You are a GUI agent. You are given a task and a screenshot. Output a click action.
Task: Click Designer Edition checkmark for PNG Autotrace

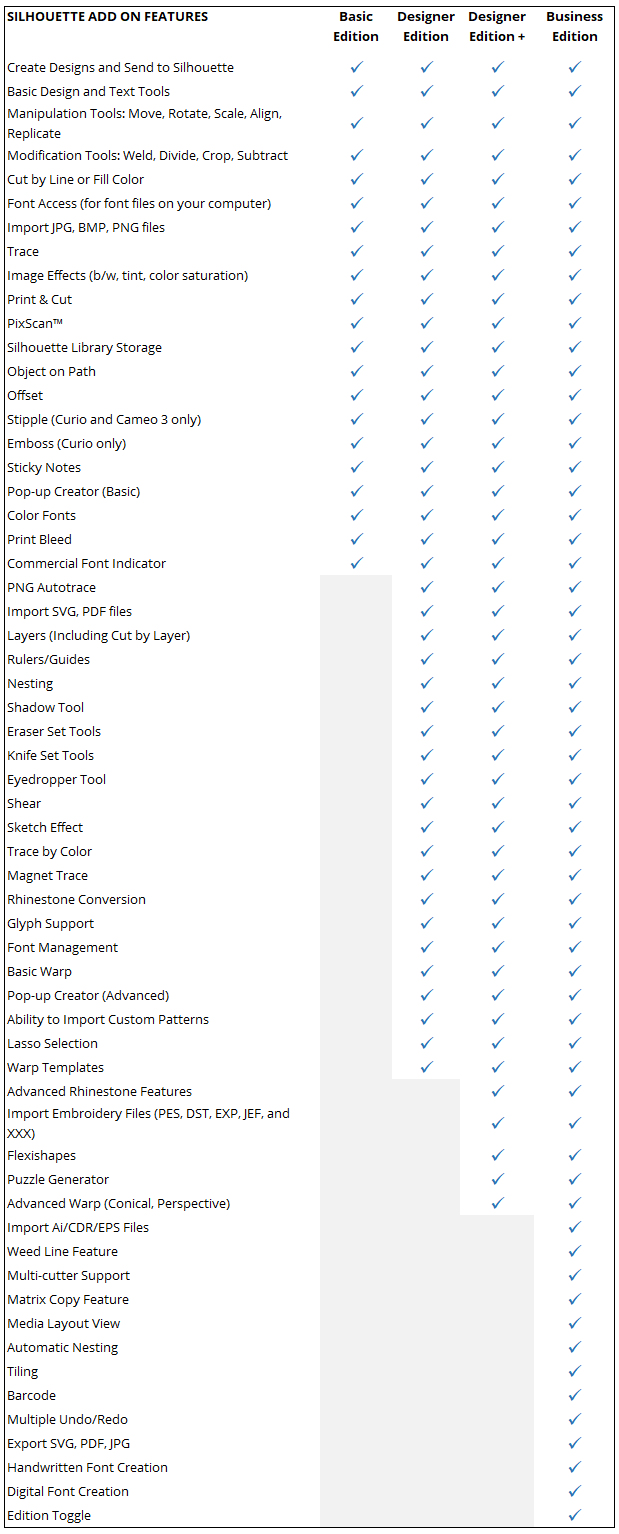[427, 587]
